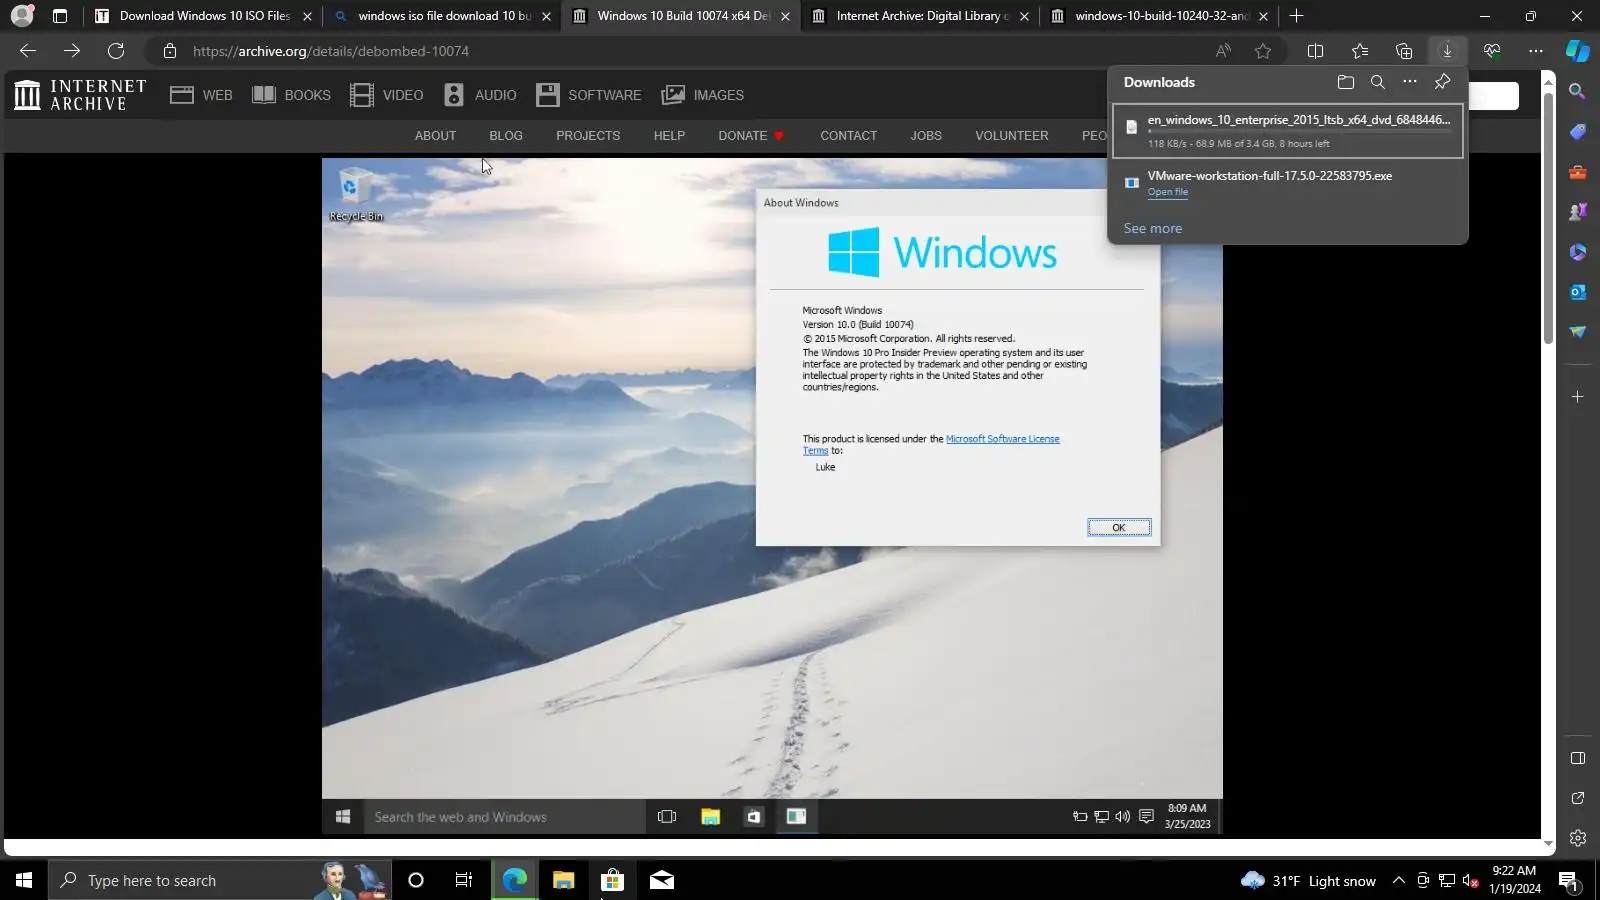1600x900 pixels.
Task: Open Edge Settings and more menu
Action: [1536, 51]
